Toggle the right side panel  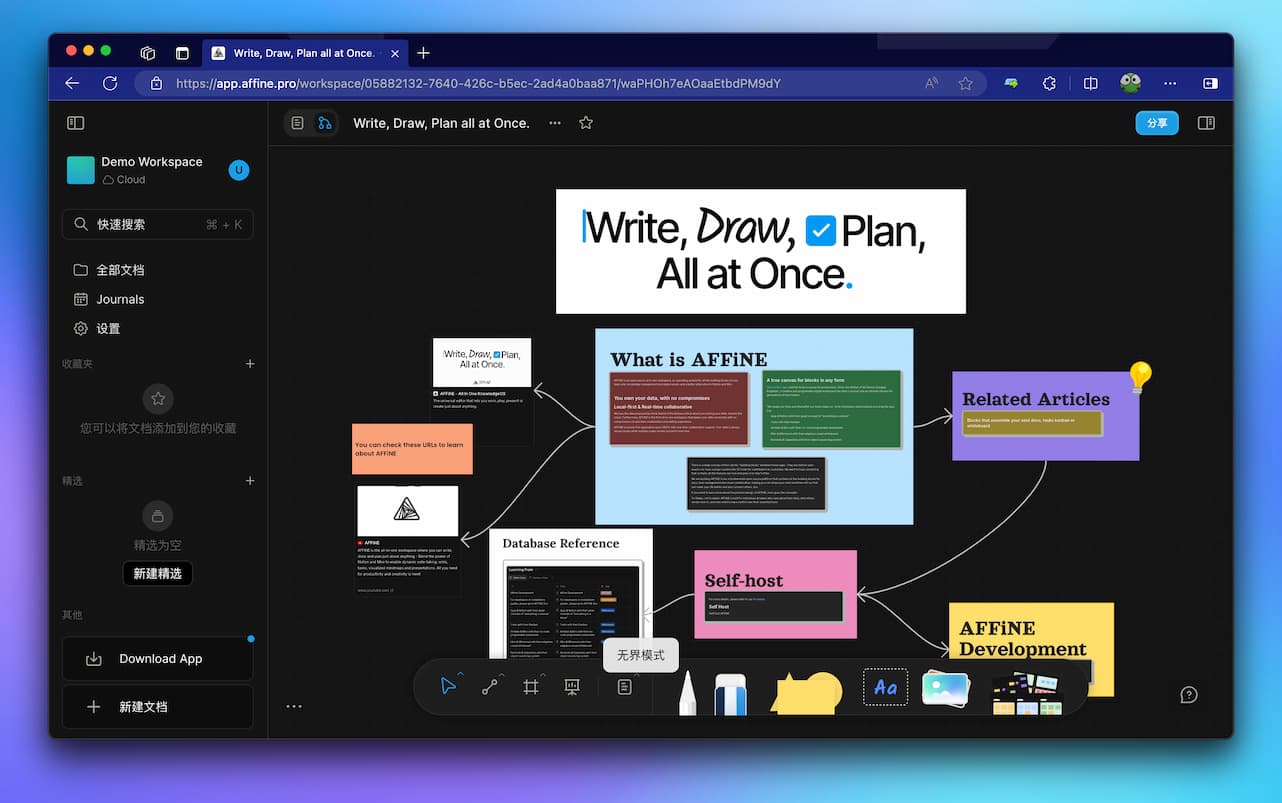1206,123
